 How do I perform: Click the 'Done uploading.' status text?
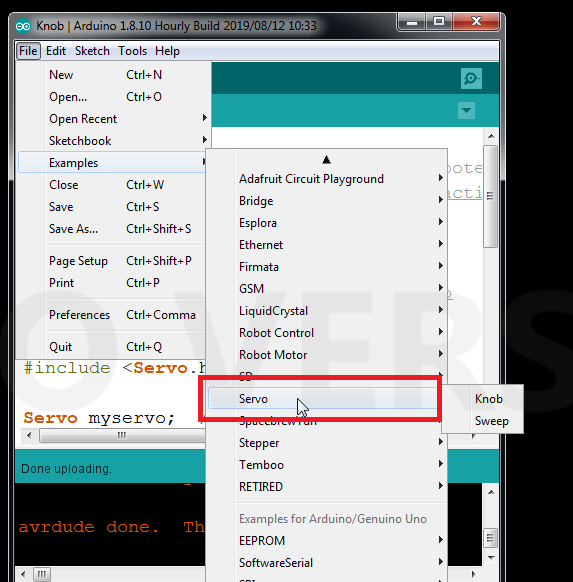pyautogui.click(x=66, y=469)
